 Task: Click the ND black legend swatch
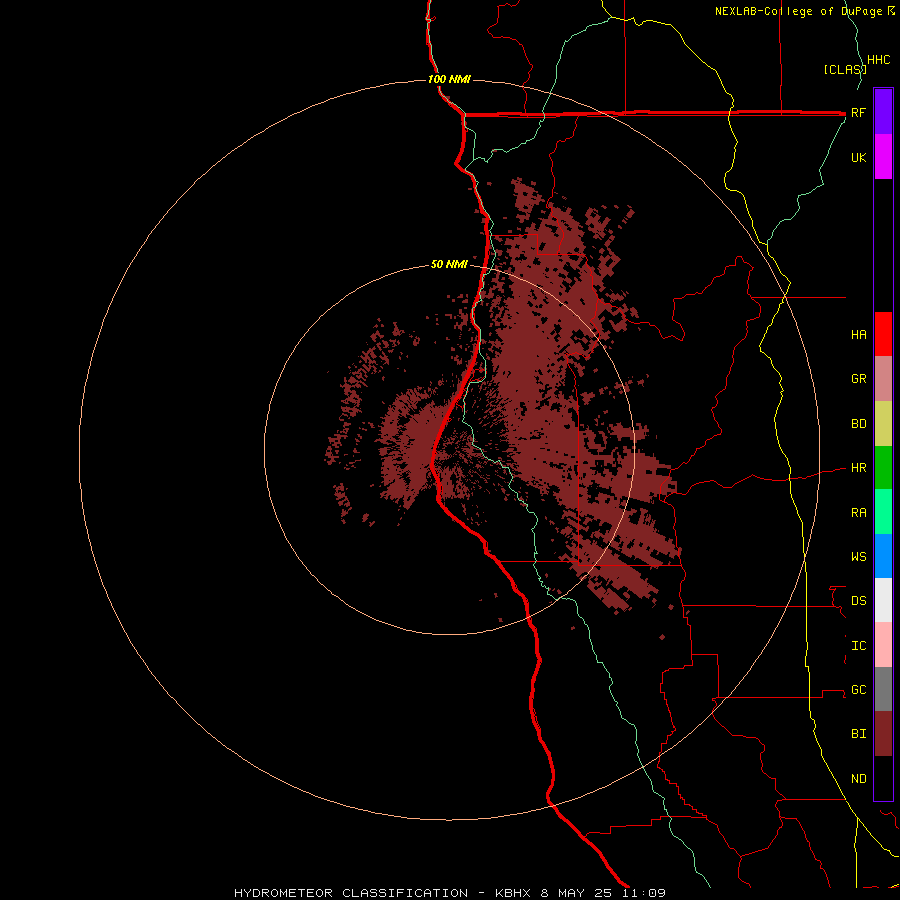coord(883,778)
